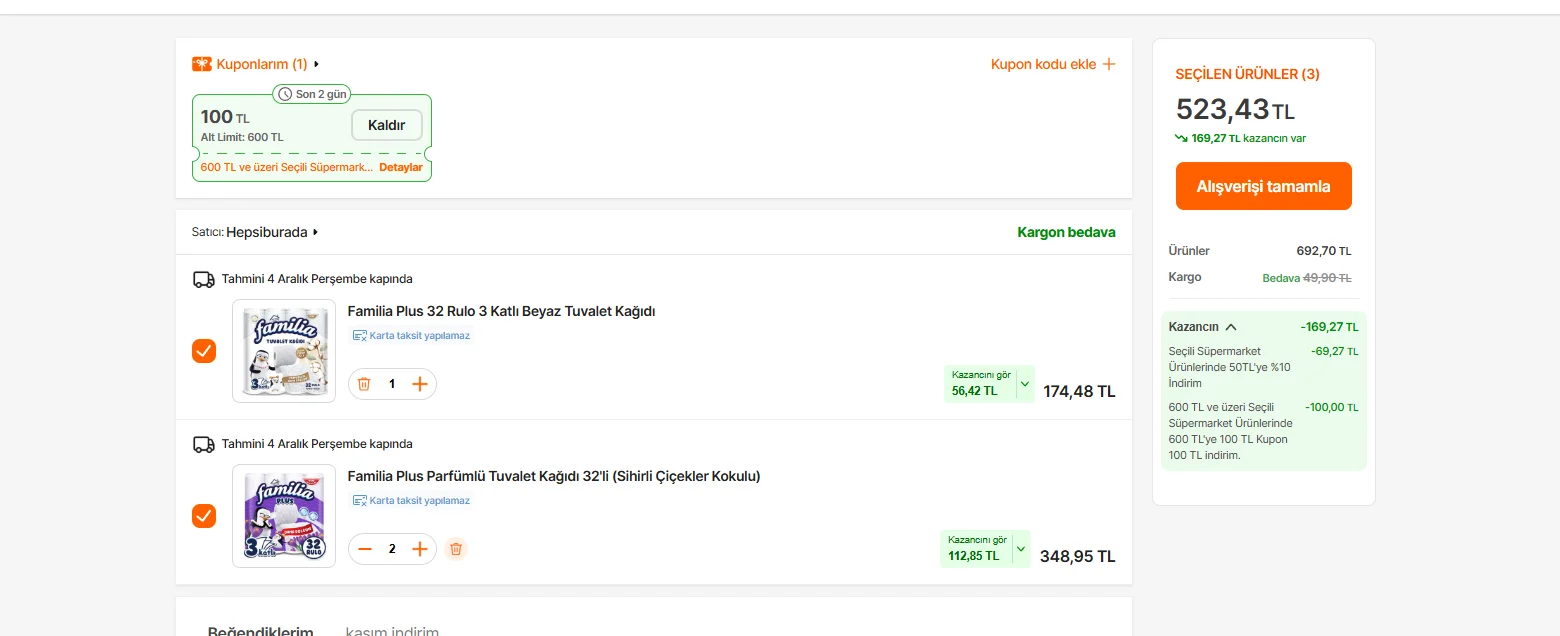Increase quantity of Familia Parfümlü Tuvalet Kağıdı
Viewport: 1560px width, 636px height.
coord(420,549)
